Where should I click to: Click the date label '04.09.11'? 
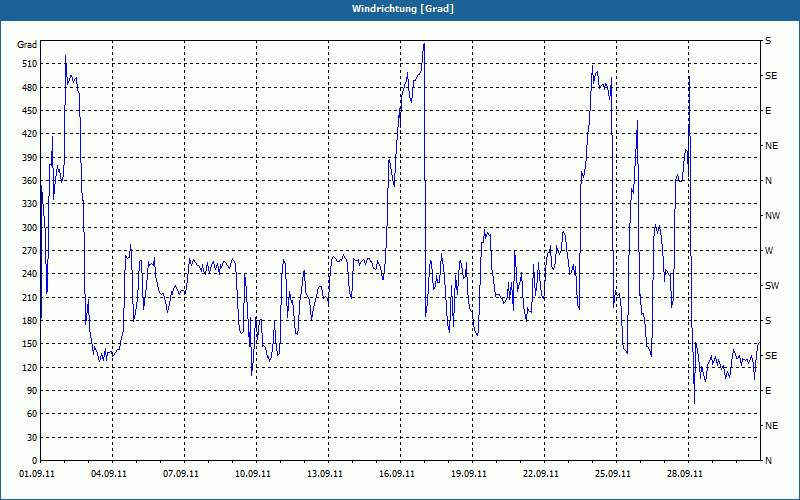(109, 474)
